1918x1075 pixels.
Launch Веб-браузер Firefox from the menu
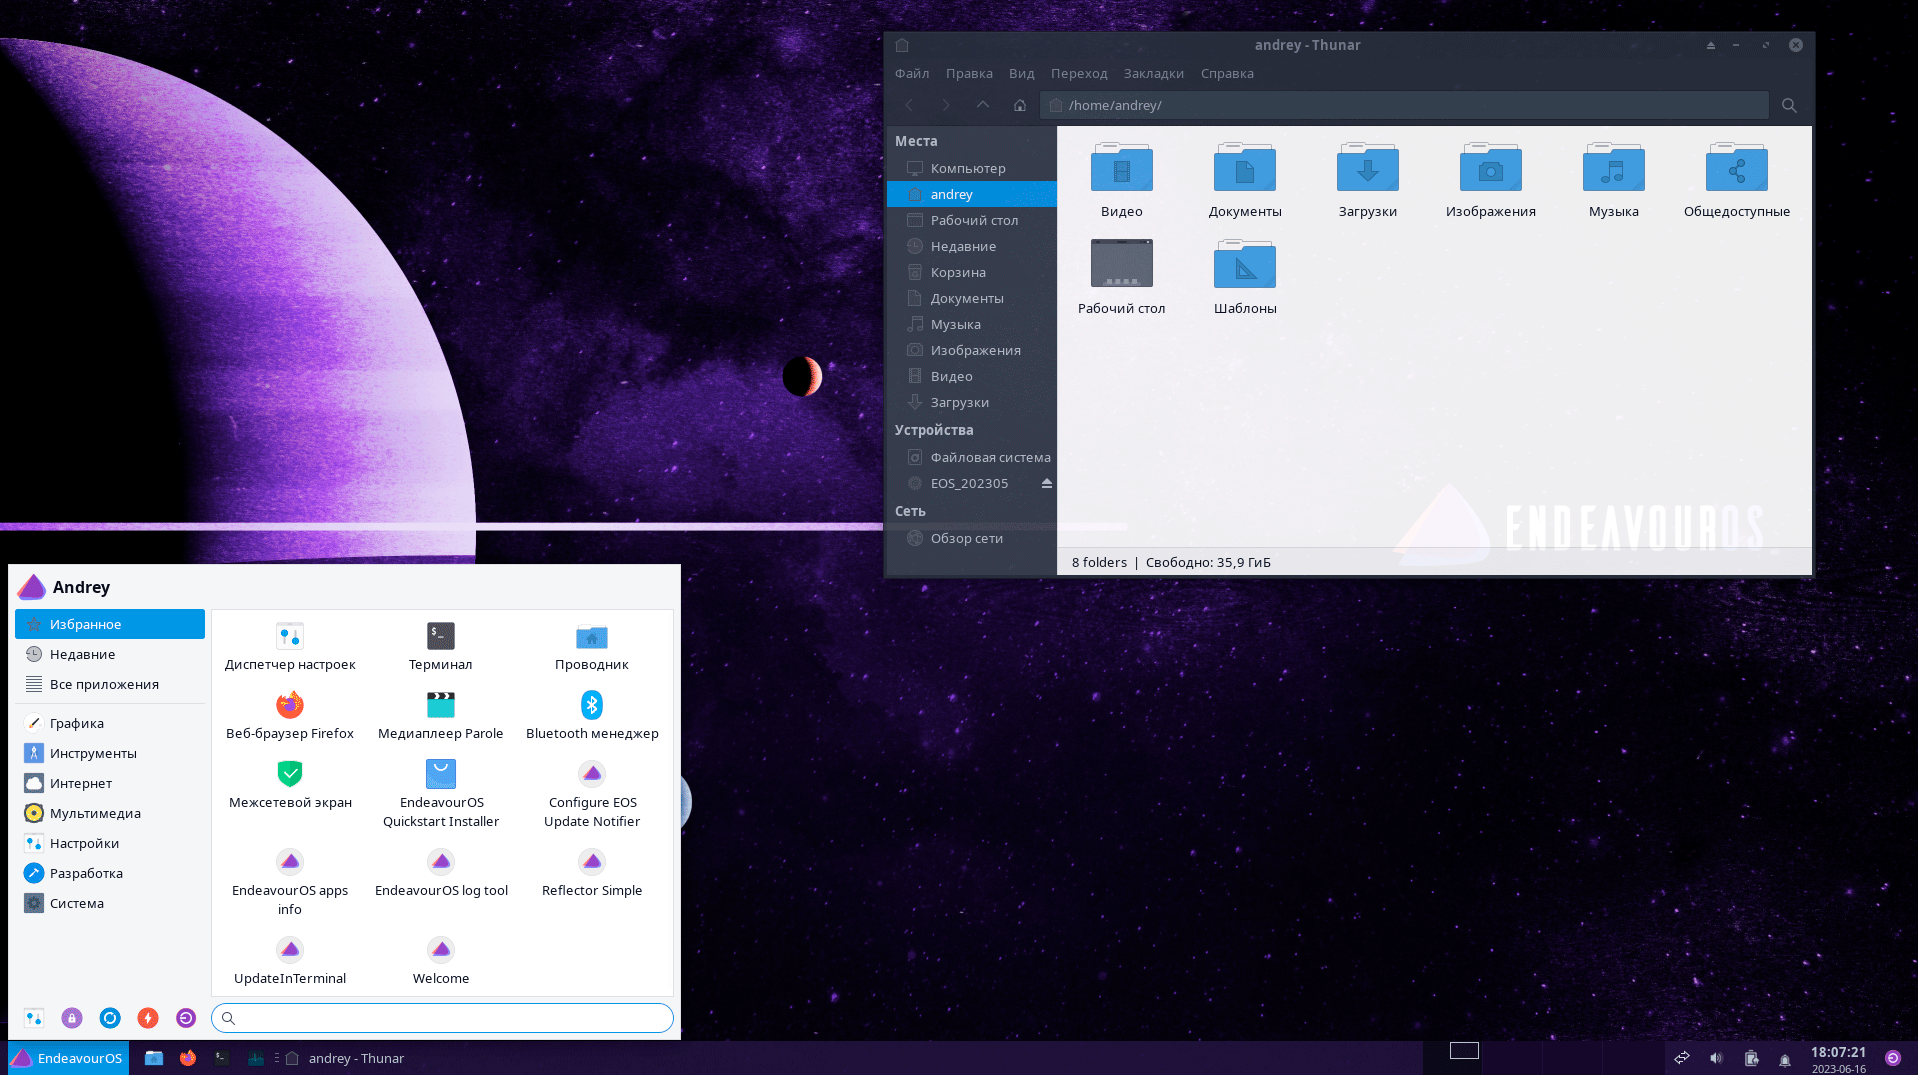pyautogui.click(x=290, y=715)
